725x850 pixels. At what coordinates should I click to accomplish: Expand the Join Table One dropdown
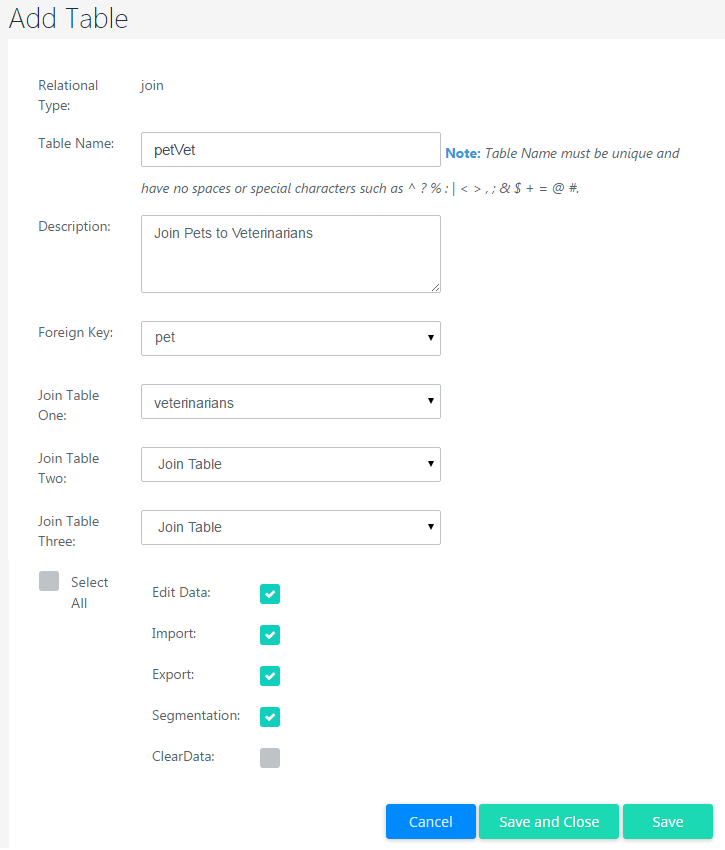click(290, 402)
